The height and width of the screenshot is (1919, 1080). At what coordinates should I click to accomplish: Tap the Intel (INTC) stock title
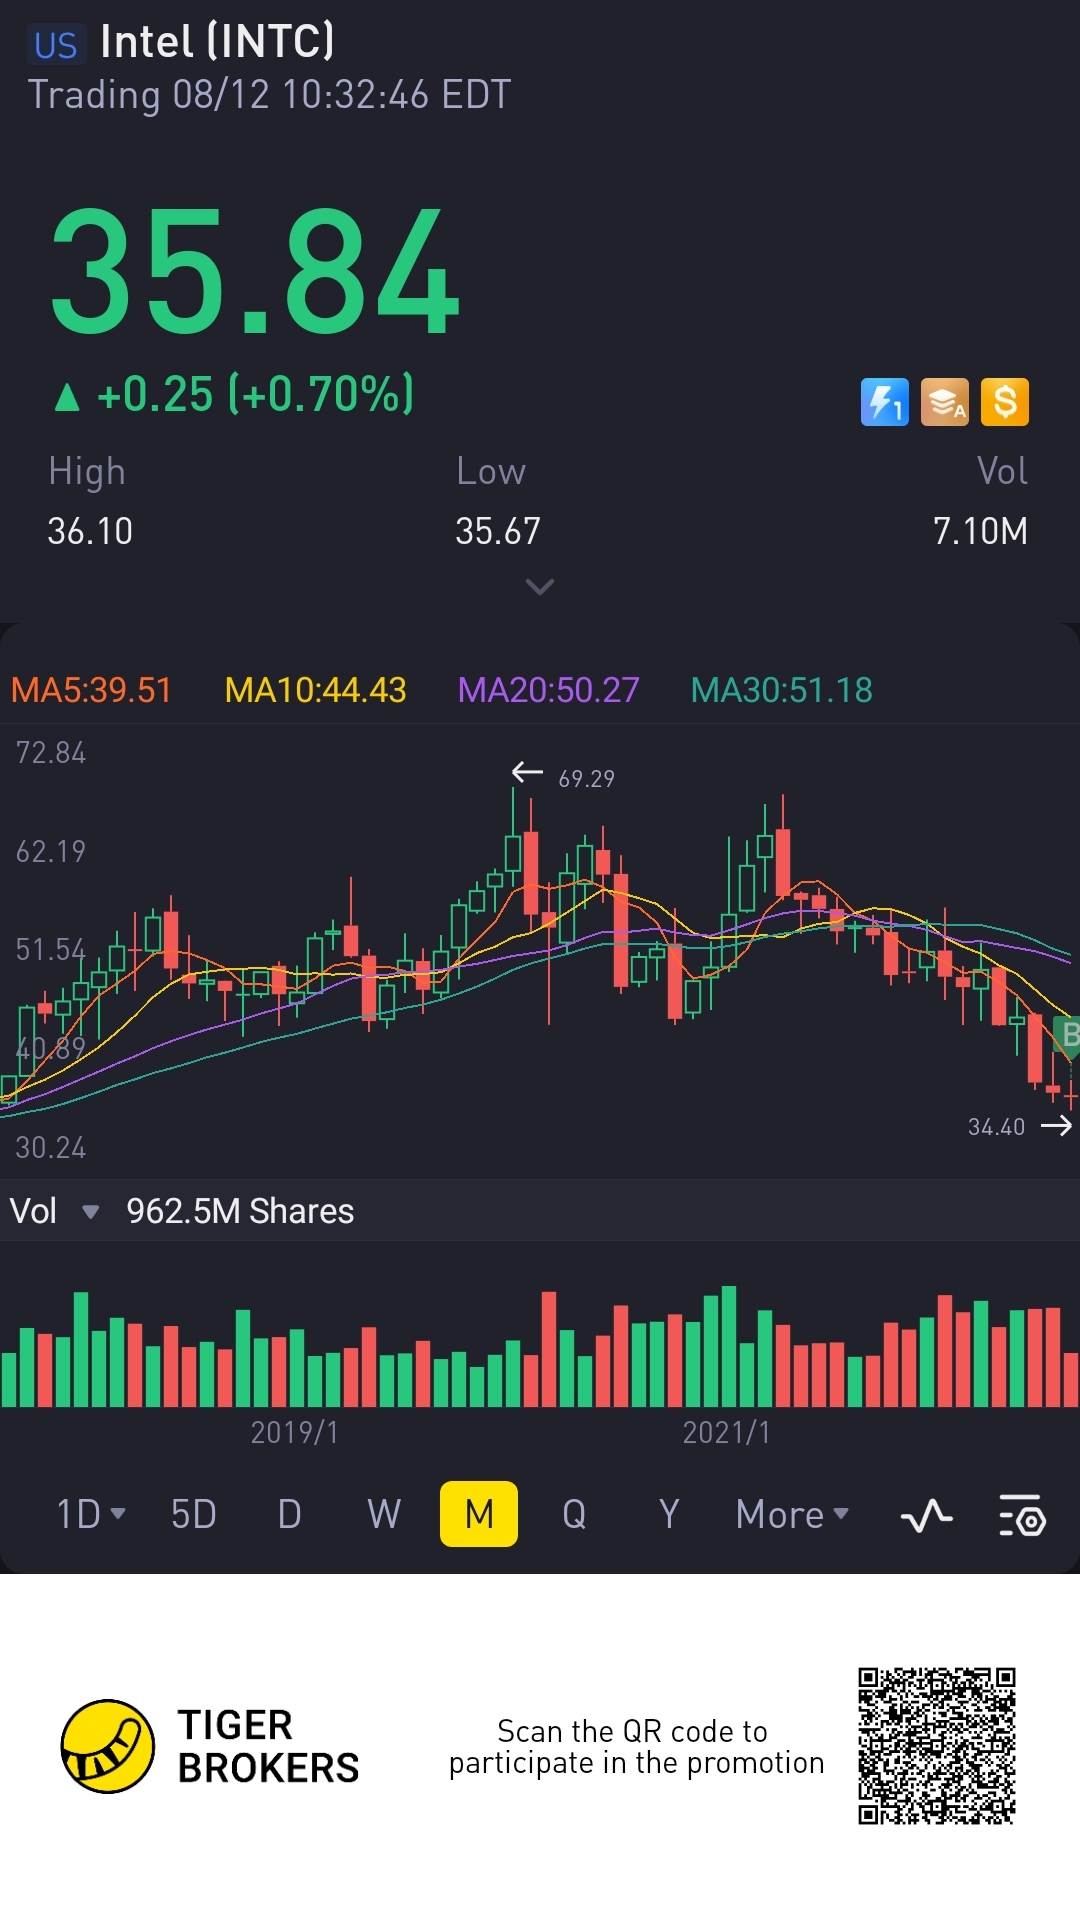[x=217, y=42]
